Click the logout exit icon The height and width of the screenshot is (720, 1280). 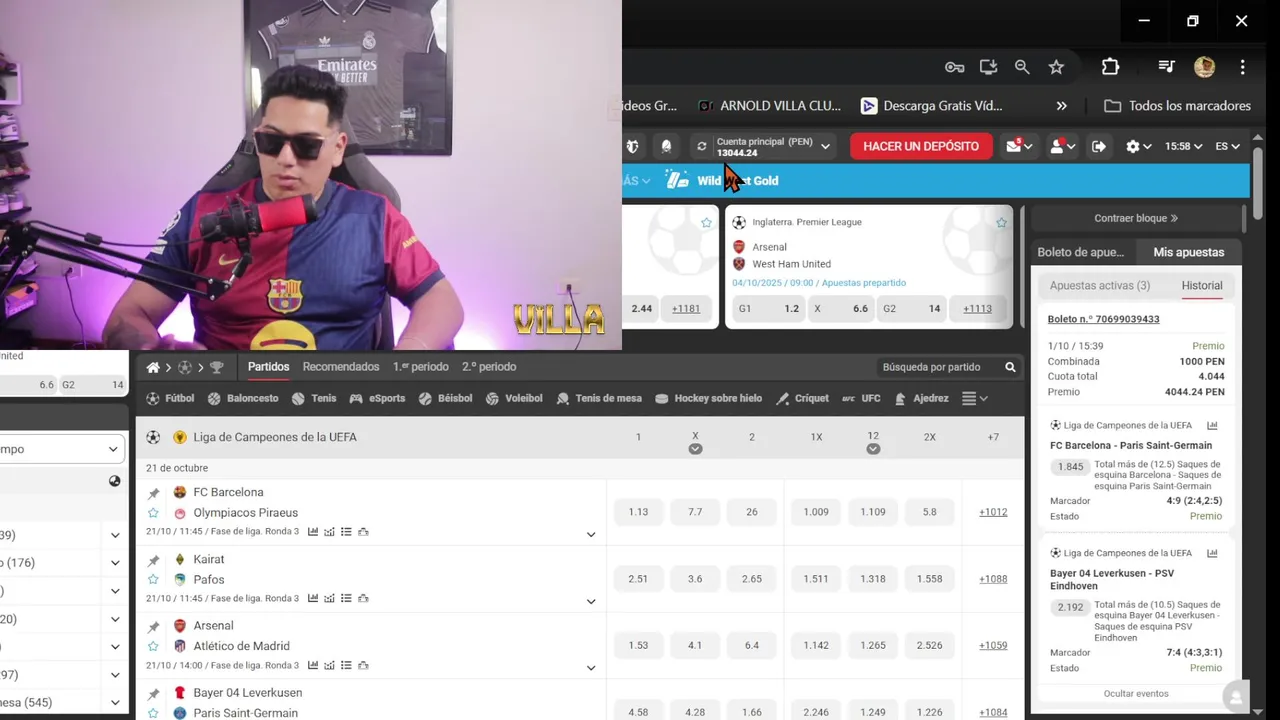pos(1099,146)
